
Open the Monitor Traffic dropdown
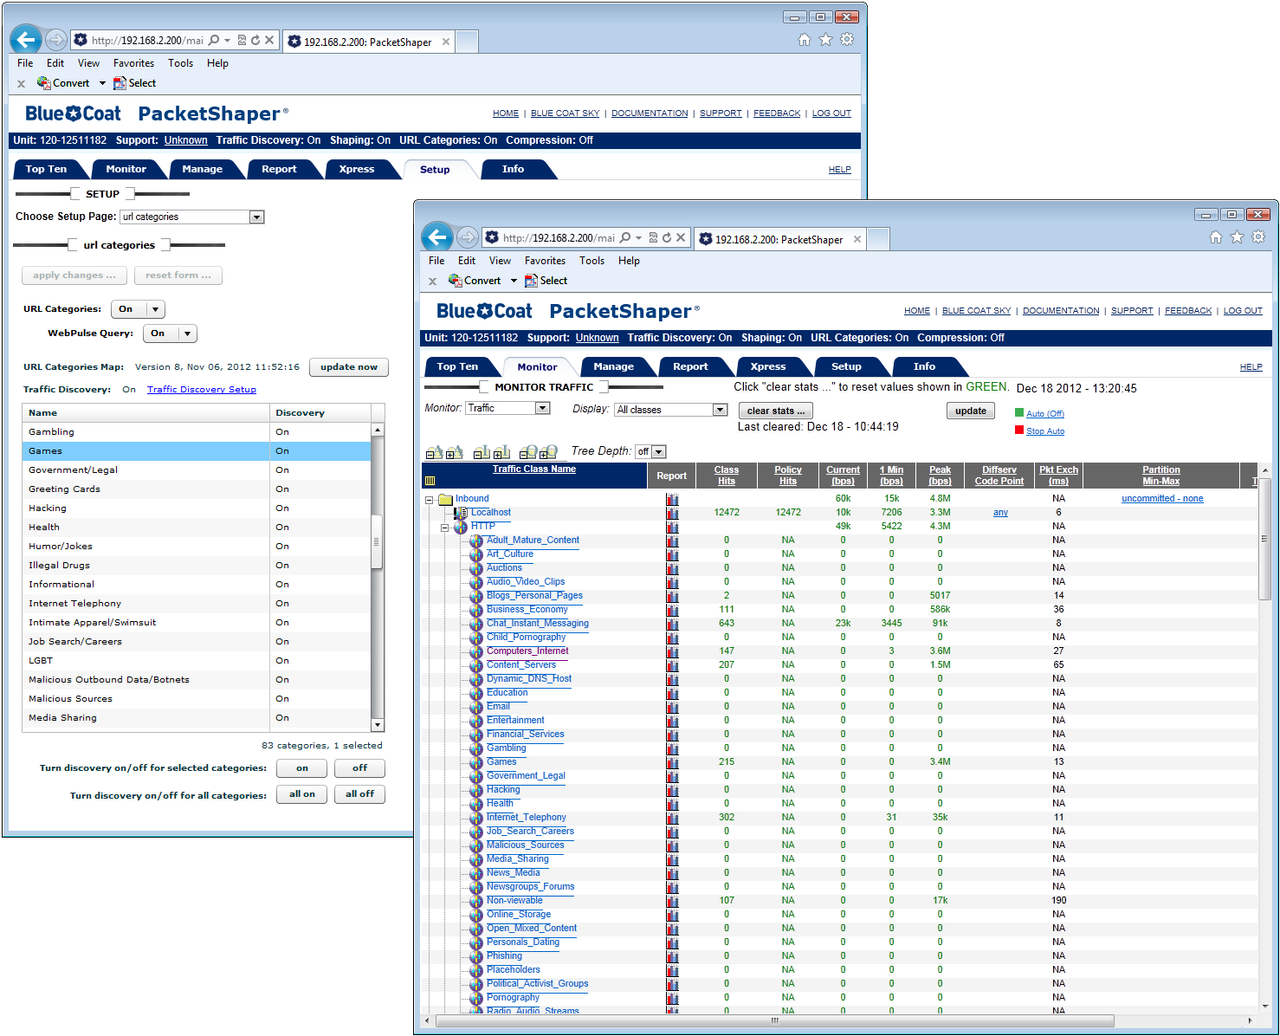[508, 408]
